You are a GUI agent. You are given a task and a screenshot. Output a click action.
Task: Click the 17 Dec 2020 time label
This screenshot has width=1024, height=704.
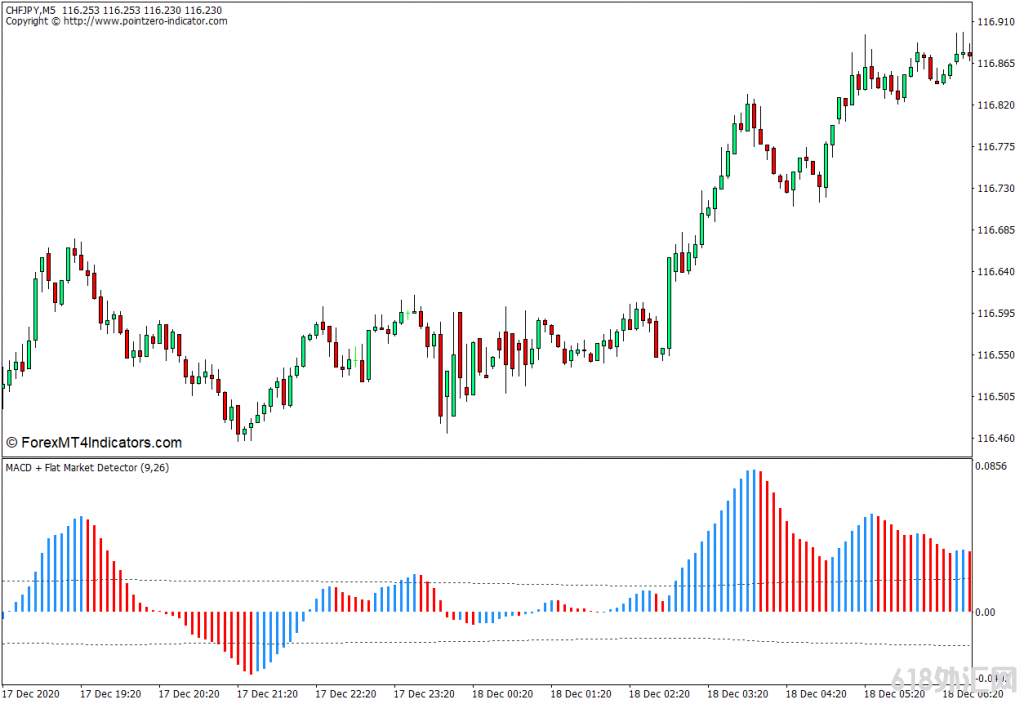[30, 693]
